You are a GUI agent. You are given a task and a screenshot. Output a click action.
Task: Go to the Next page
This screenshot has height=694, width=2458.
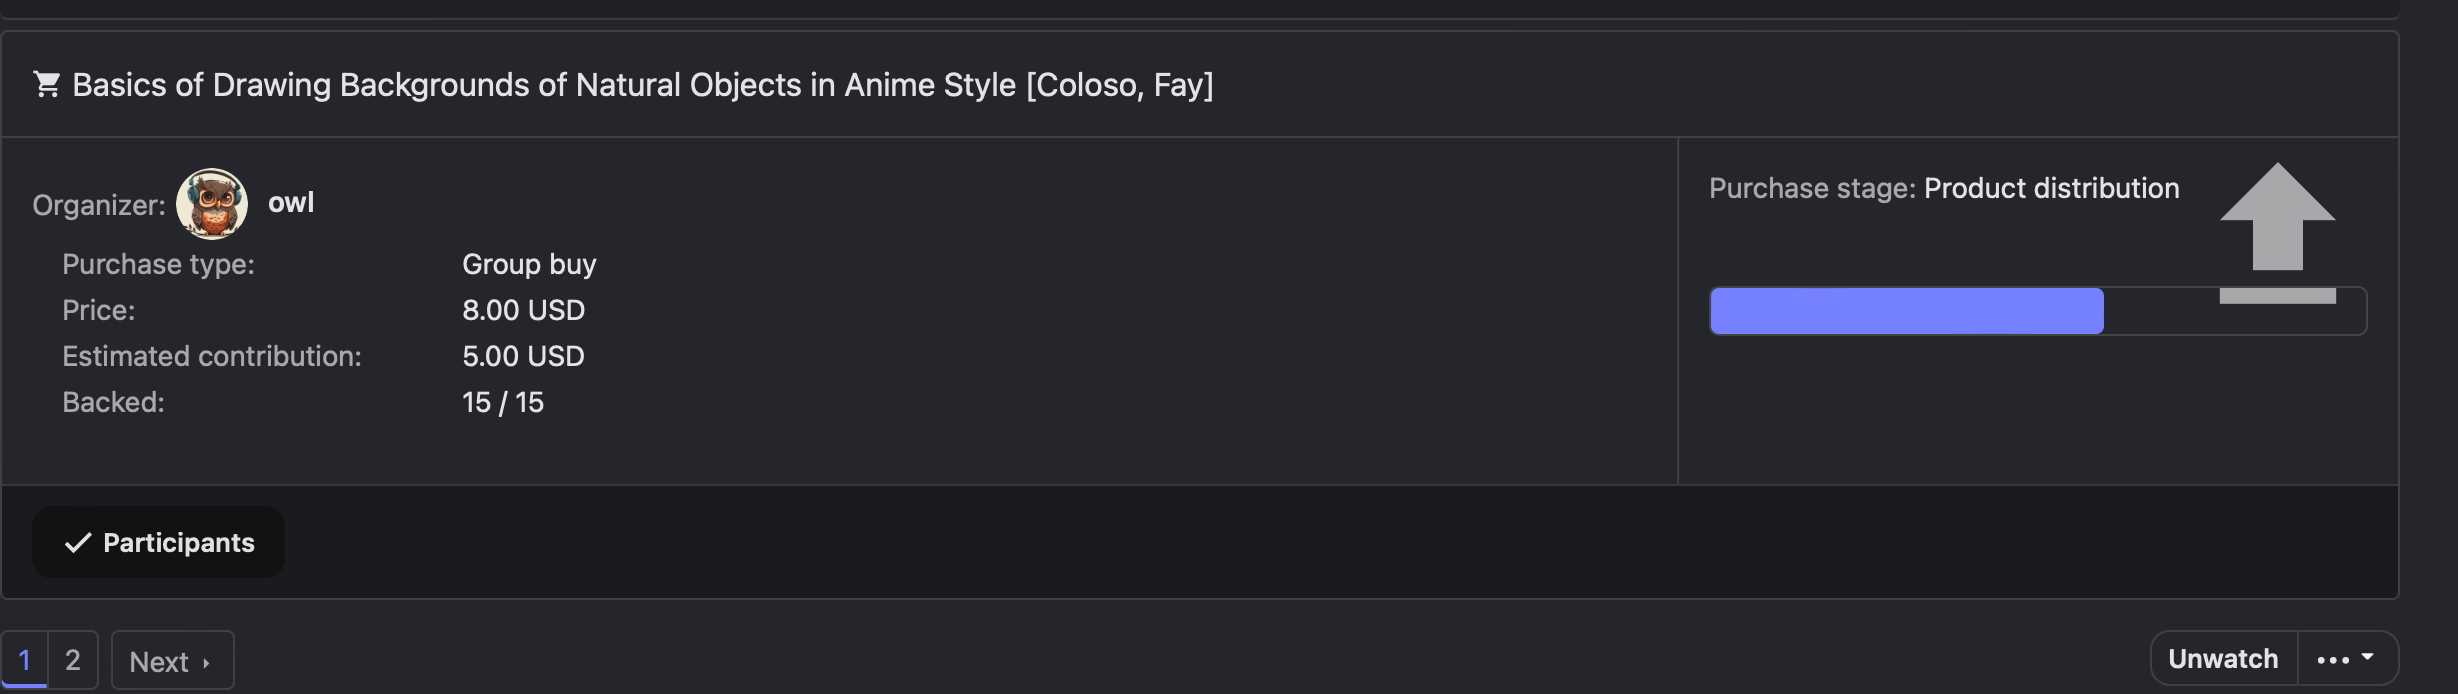[x=172, y=661]
